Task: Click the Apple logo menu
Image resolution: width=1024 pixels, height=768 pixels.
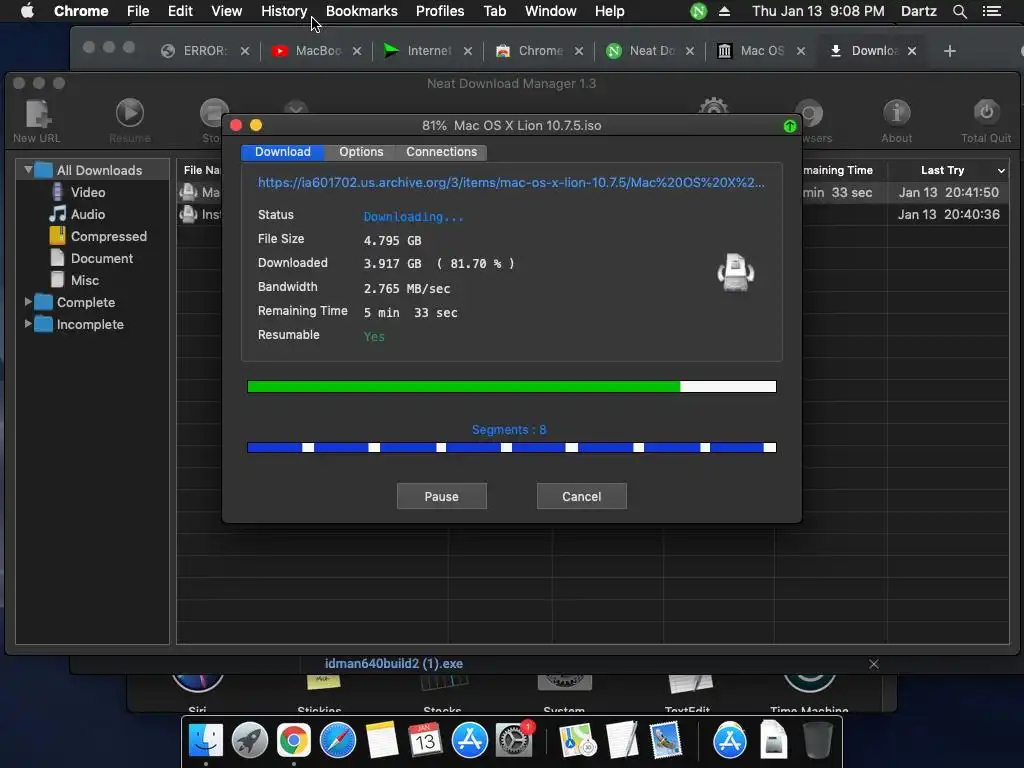Action: tap(27, 11)
